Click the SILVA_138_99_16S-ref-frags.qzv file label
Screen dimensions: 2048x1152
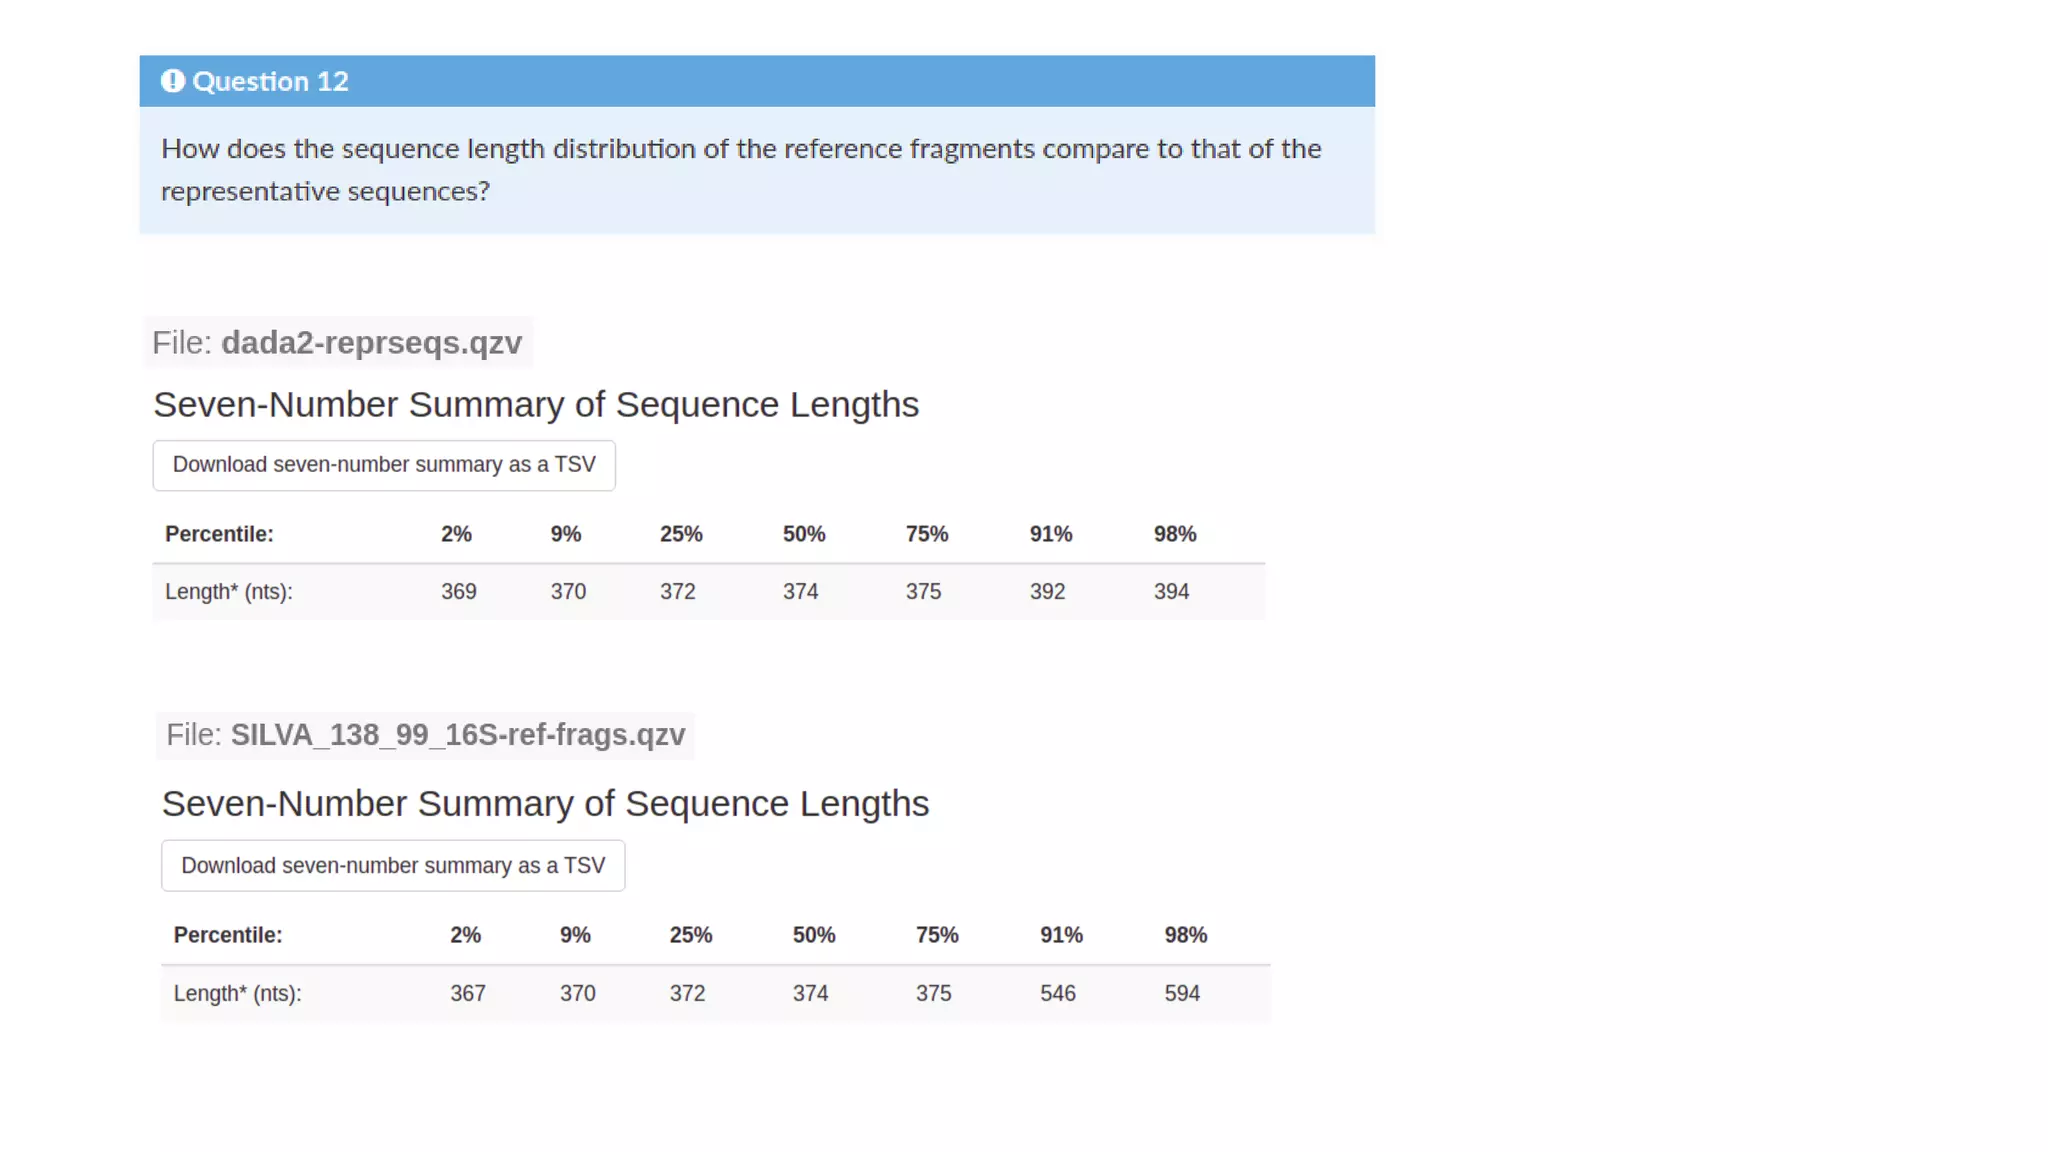(426, 735)
